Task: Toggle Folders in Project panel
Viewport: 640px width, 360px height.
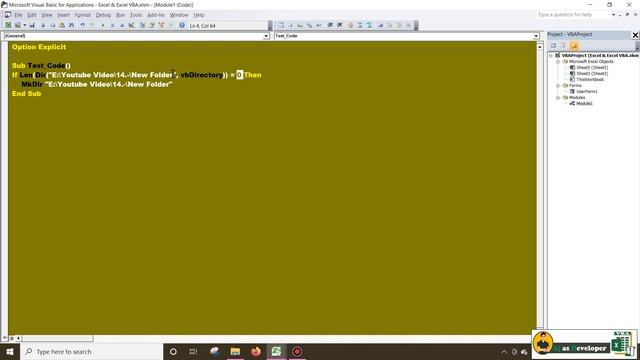Action: pos(573,46)
